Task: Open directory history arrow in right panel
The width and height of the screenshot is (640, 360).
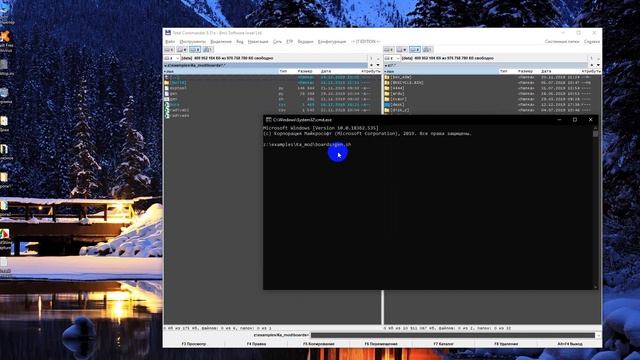Action: click(x=598, y=65)
